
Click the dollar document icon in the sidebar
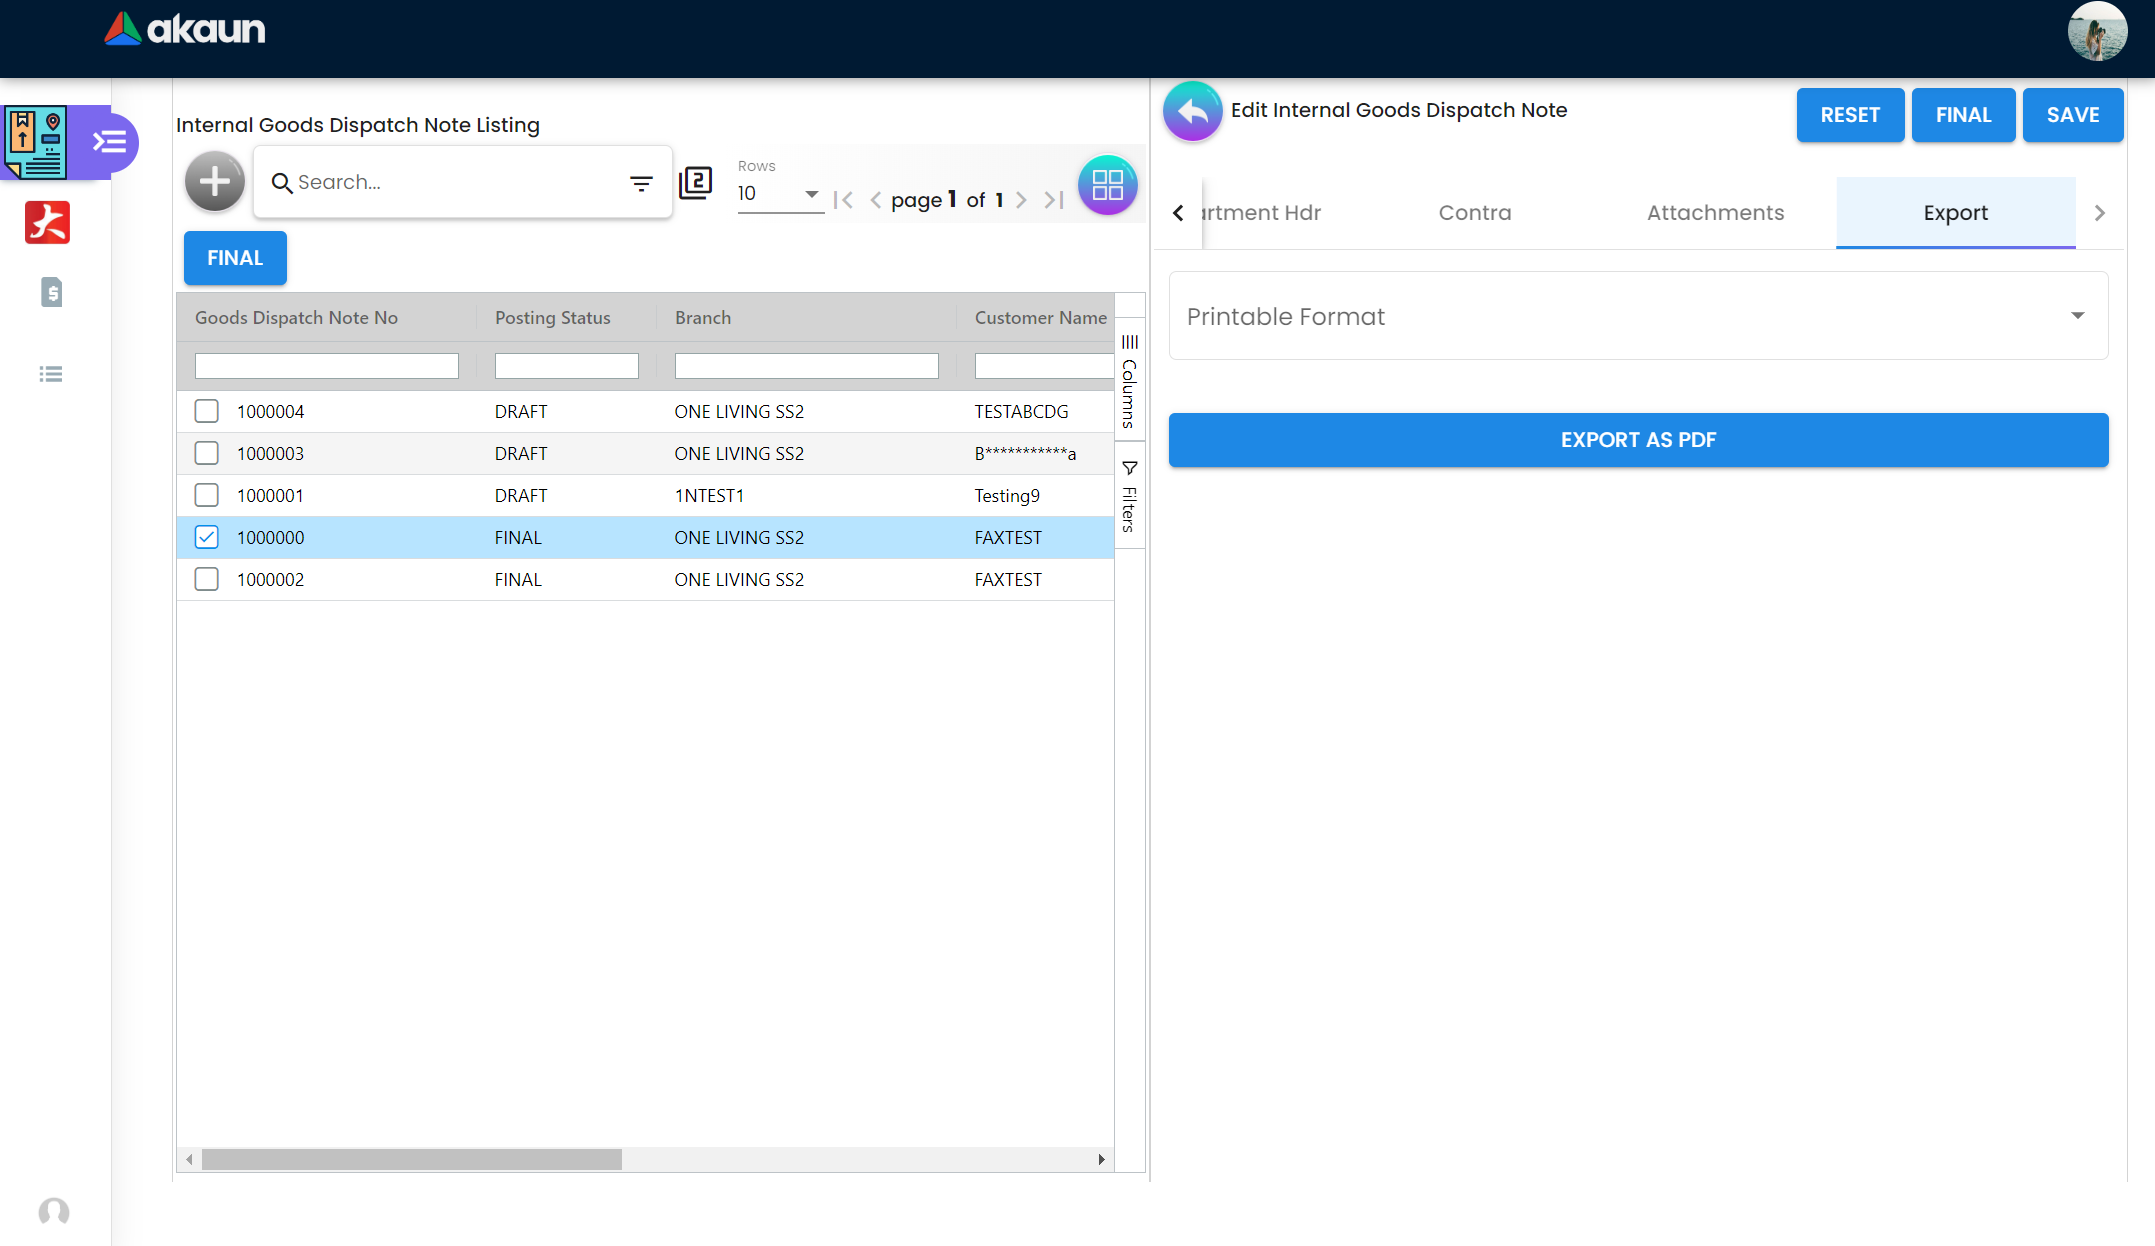[51, 292]
